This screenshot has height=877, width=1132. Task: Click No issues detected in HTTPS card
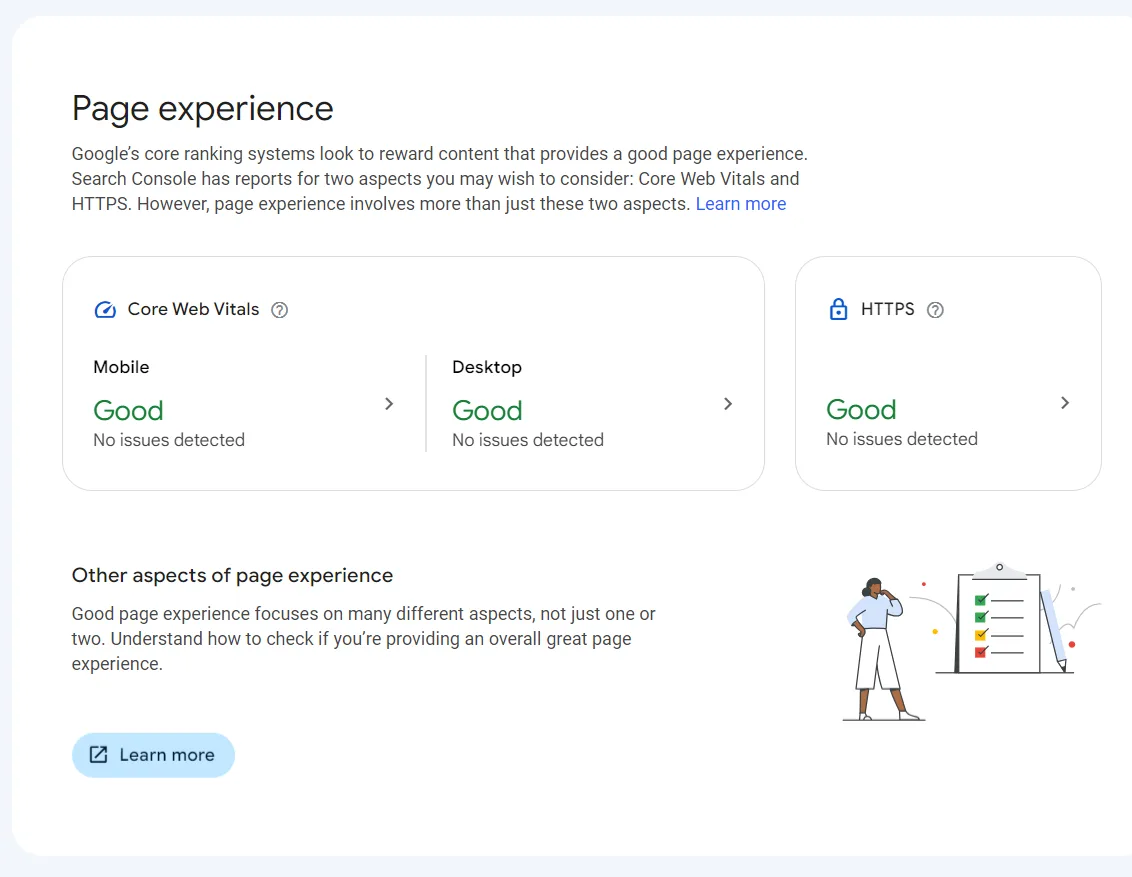(x=902, y=439)
